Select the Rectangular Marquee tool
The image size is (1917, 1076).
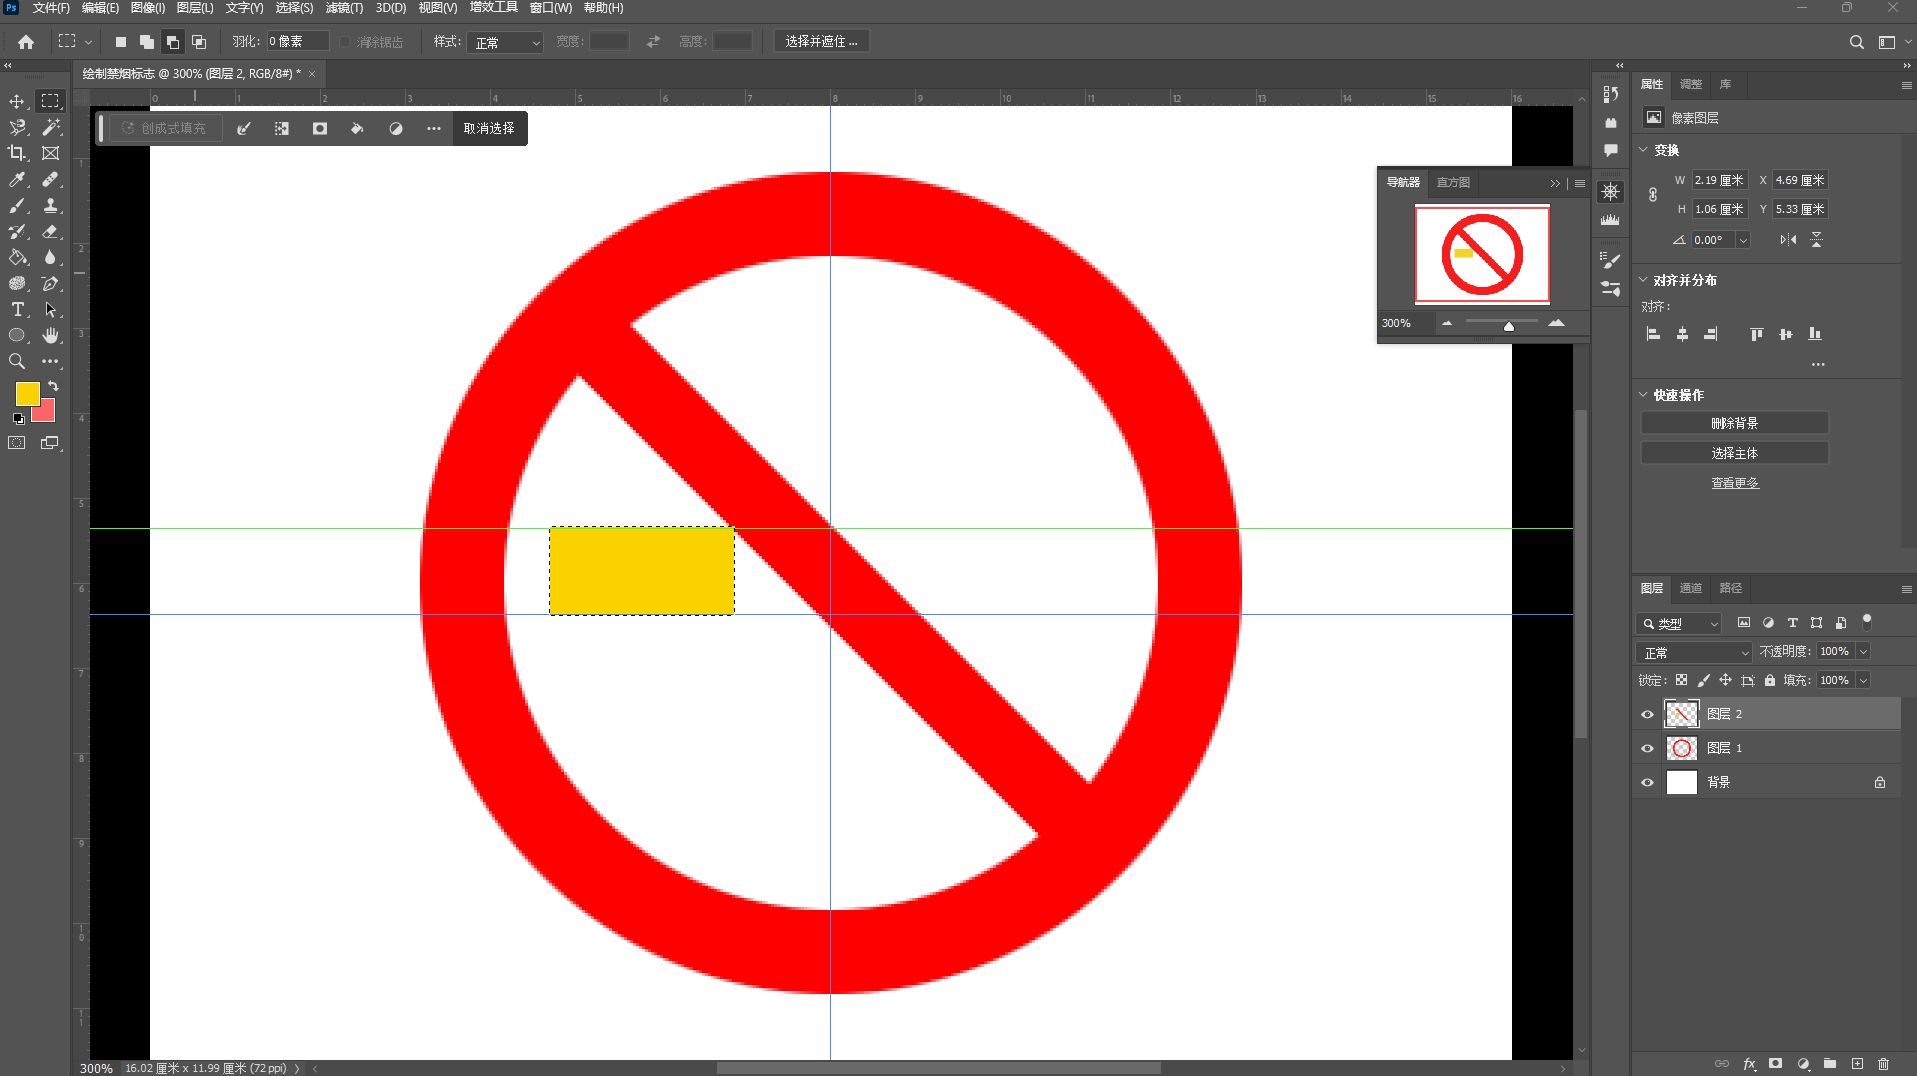pyautogui.click(x=50, y=101)
